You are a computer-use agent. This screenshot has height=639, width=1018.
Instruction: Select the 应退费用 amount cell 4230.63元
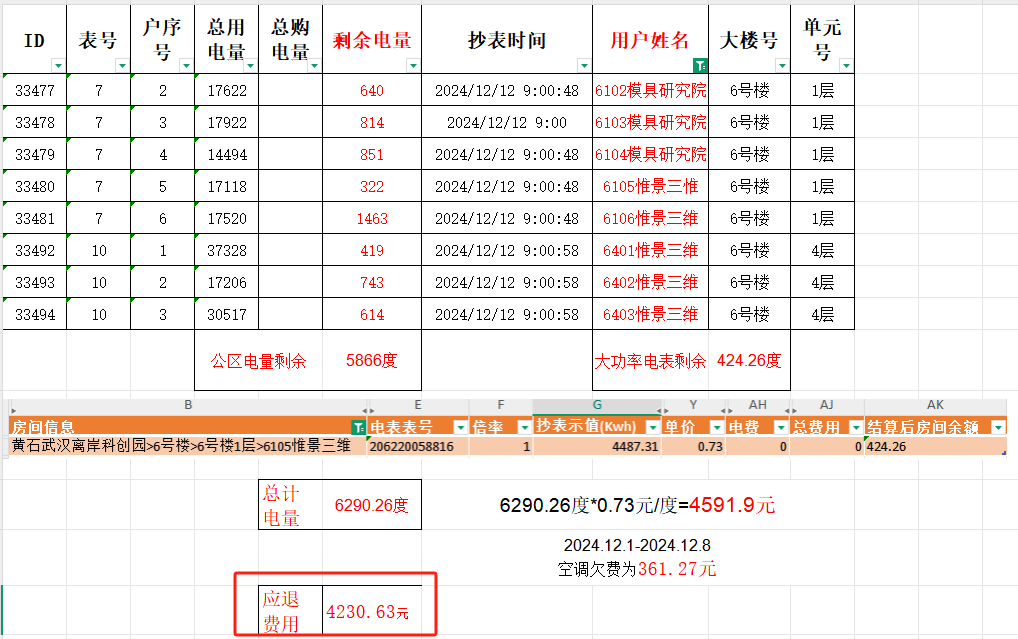click(x=368, y=611)
